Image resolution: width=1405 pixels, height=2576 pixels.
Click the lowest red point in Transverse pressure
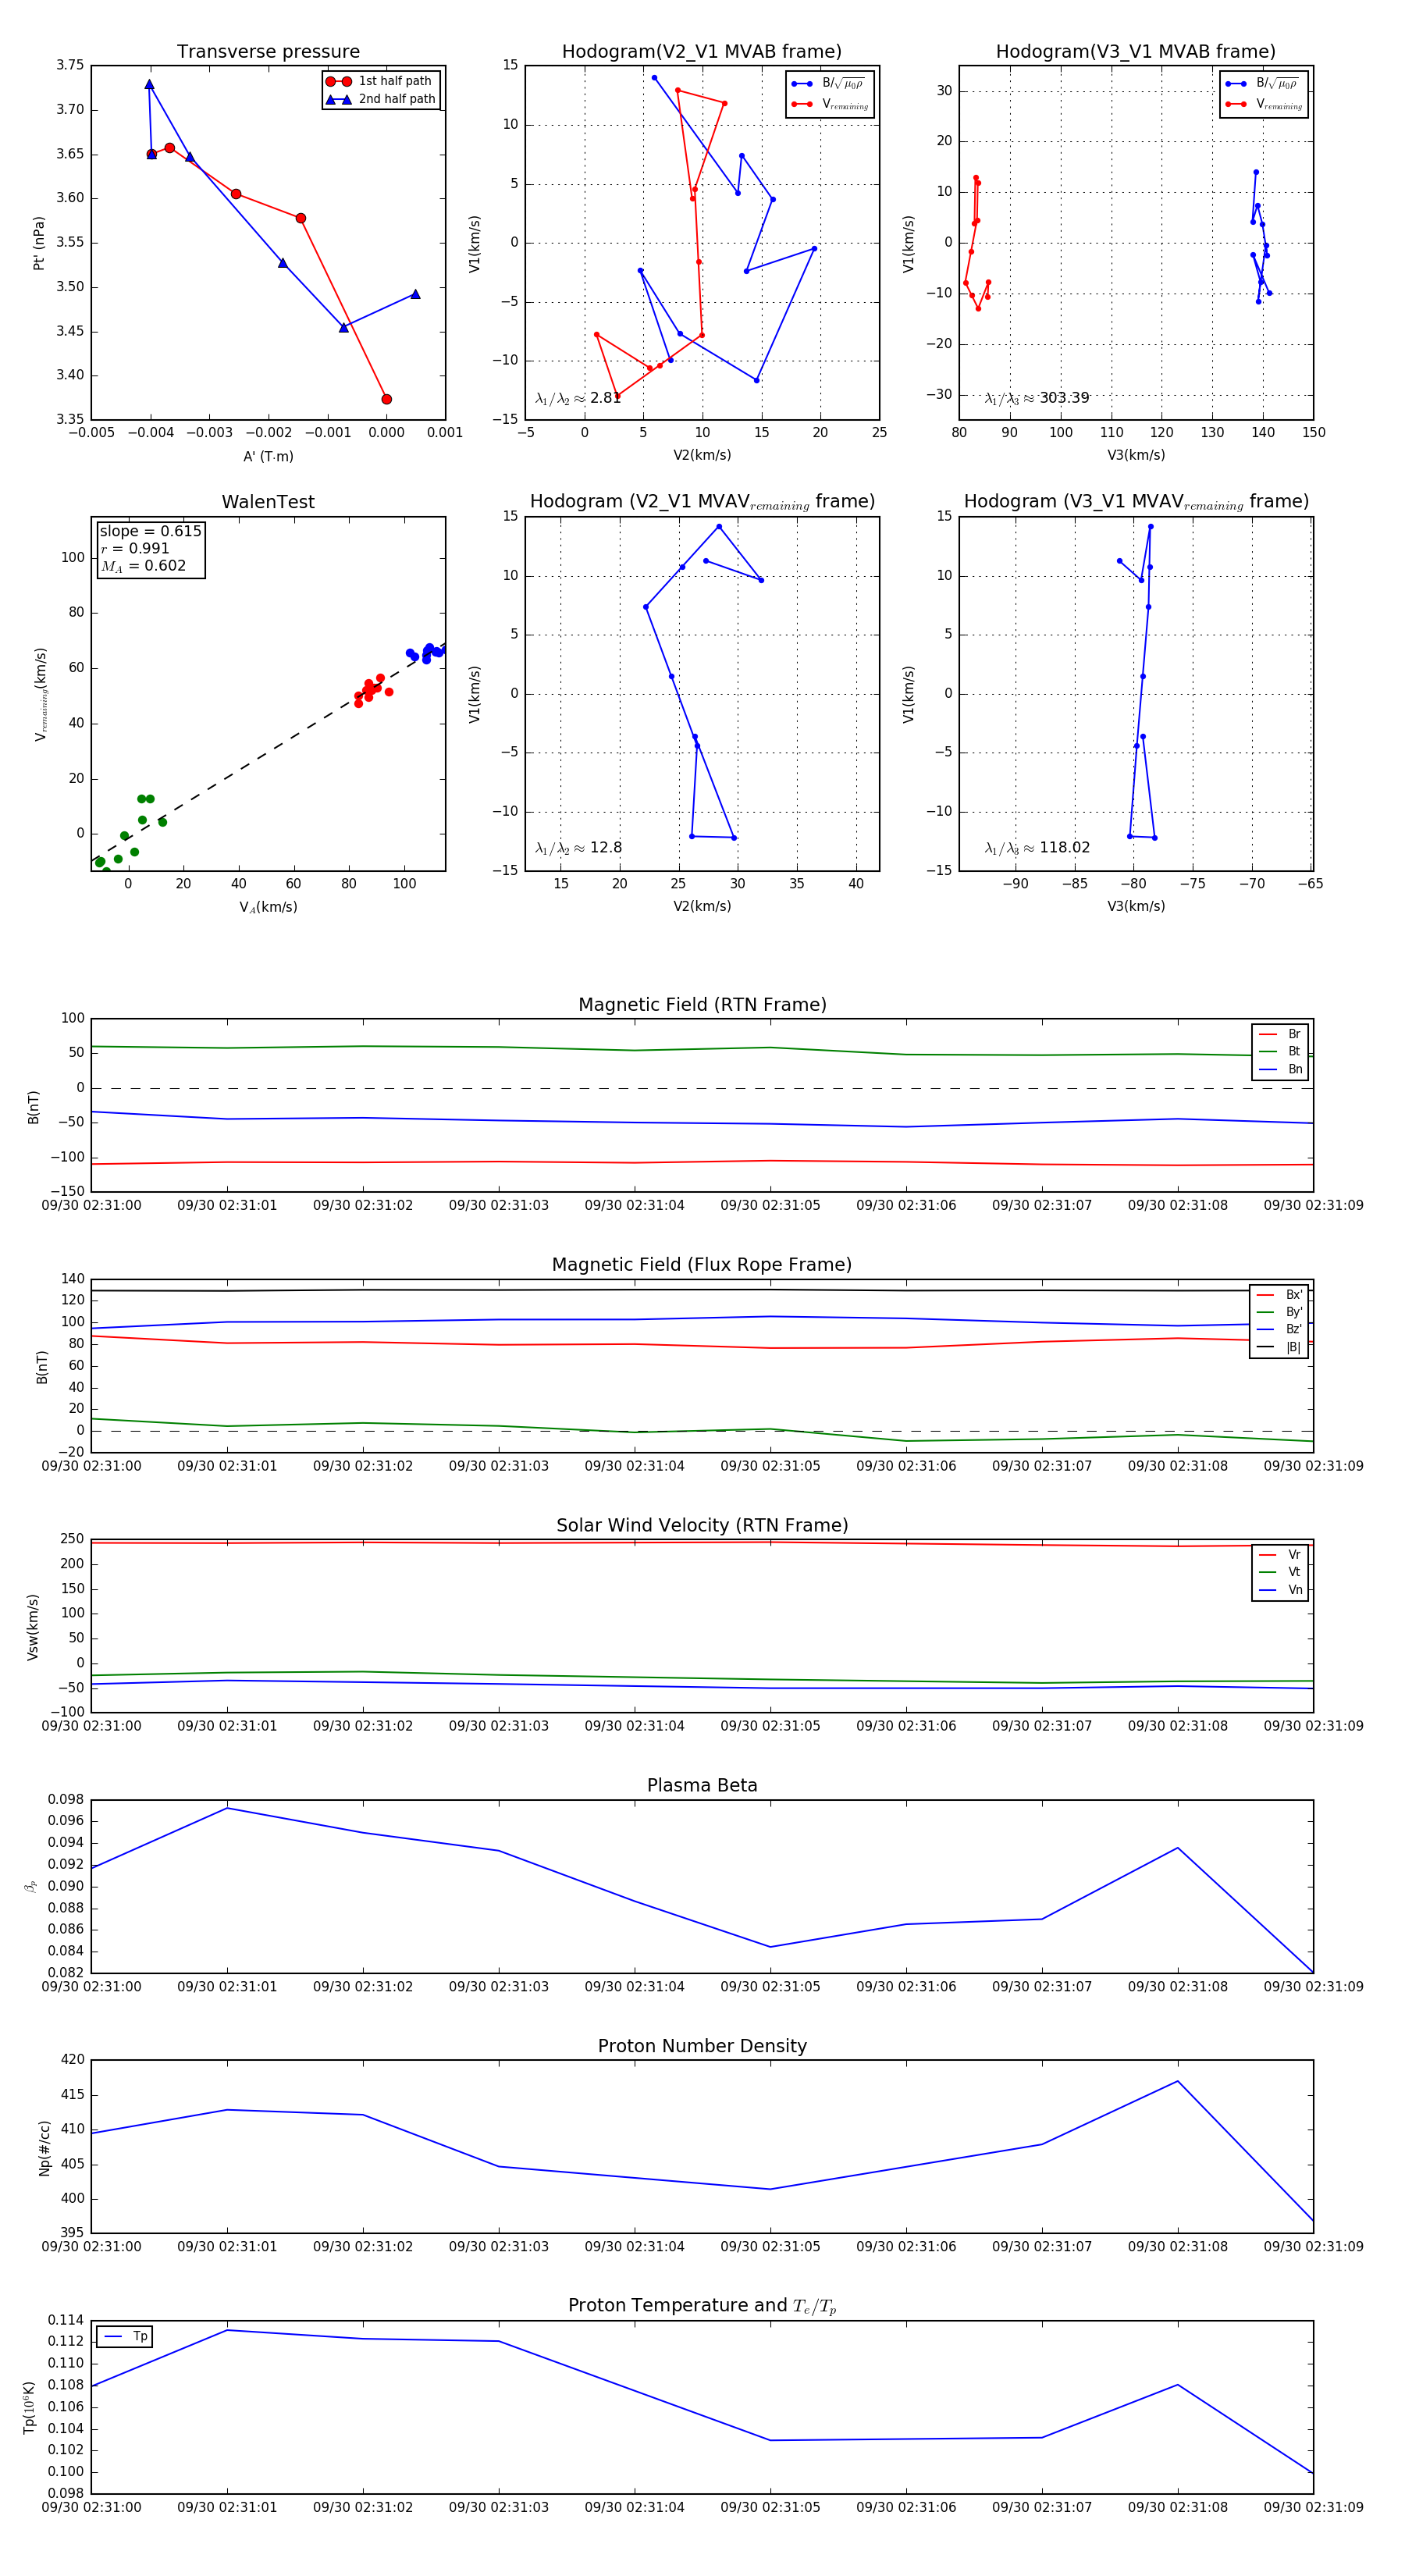pos(387,399)
